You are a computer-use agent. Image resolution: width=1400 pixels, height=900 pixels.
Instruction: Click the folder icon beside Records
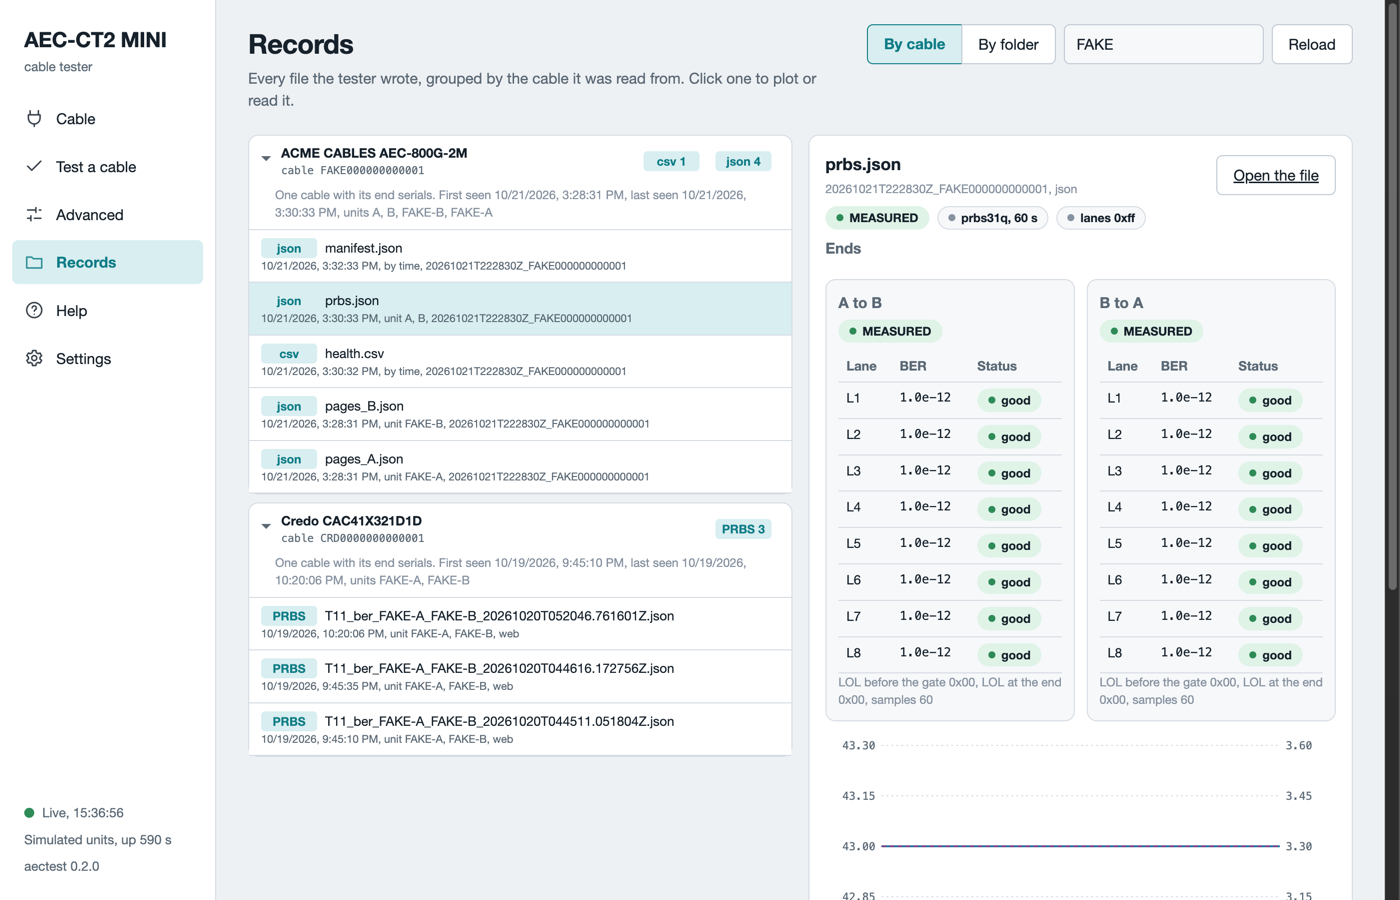click(34, 262)
